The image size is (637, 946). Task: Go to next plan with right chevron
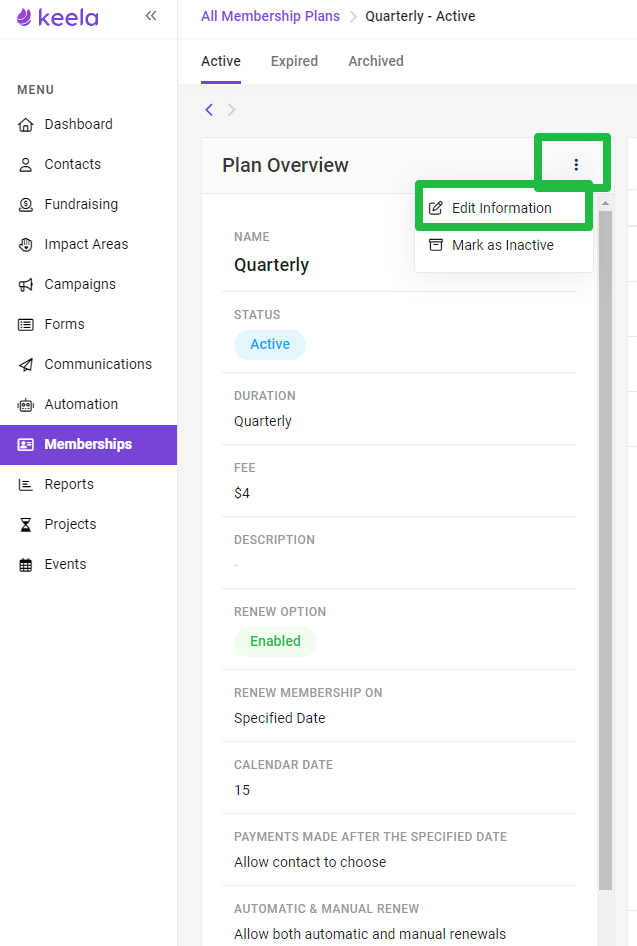(231, 110)
